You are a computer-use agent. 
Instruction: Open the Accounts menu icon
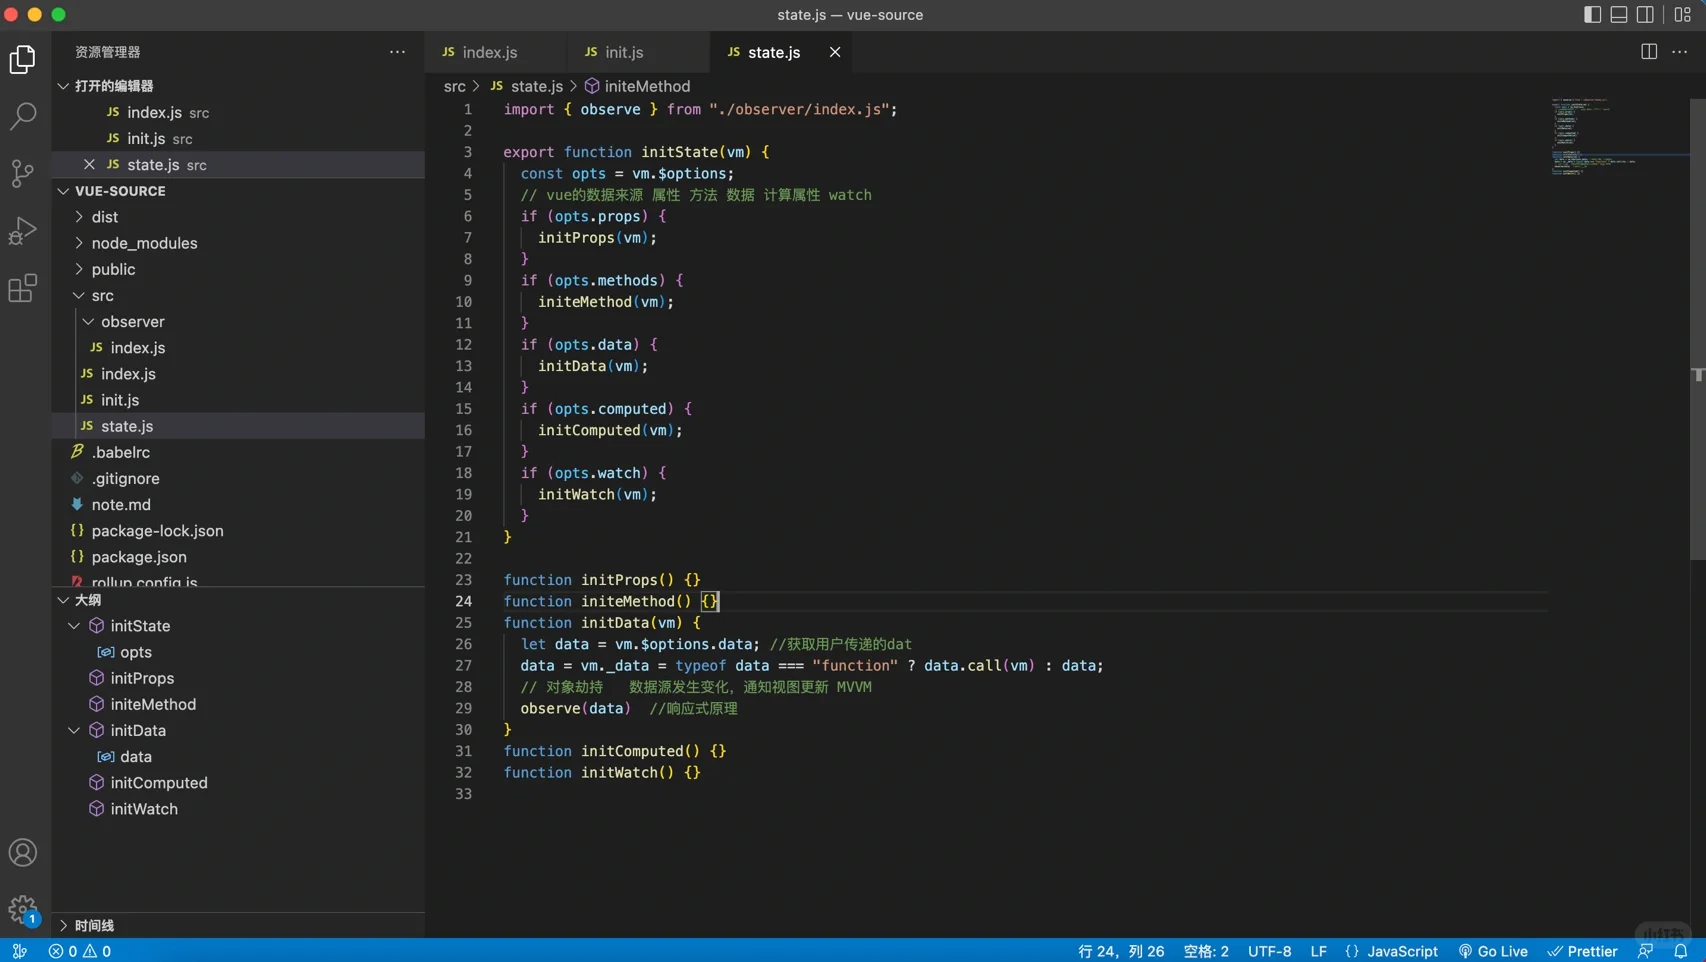point(22,853)
